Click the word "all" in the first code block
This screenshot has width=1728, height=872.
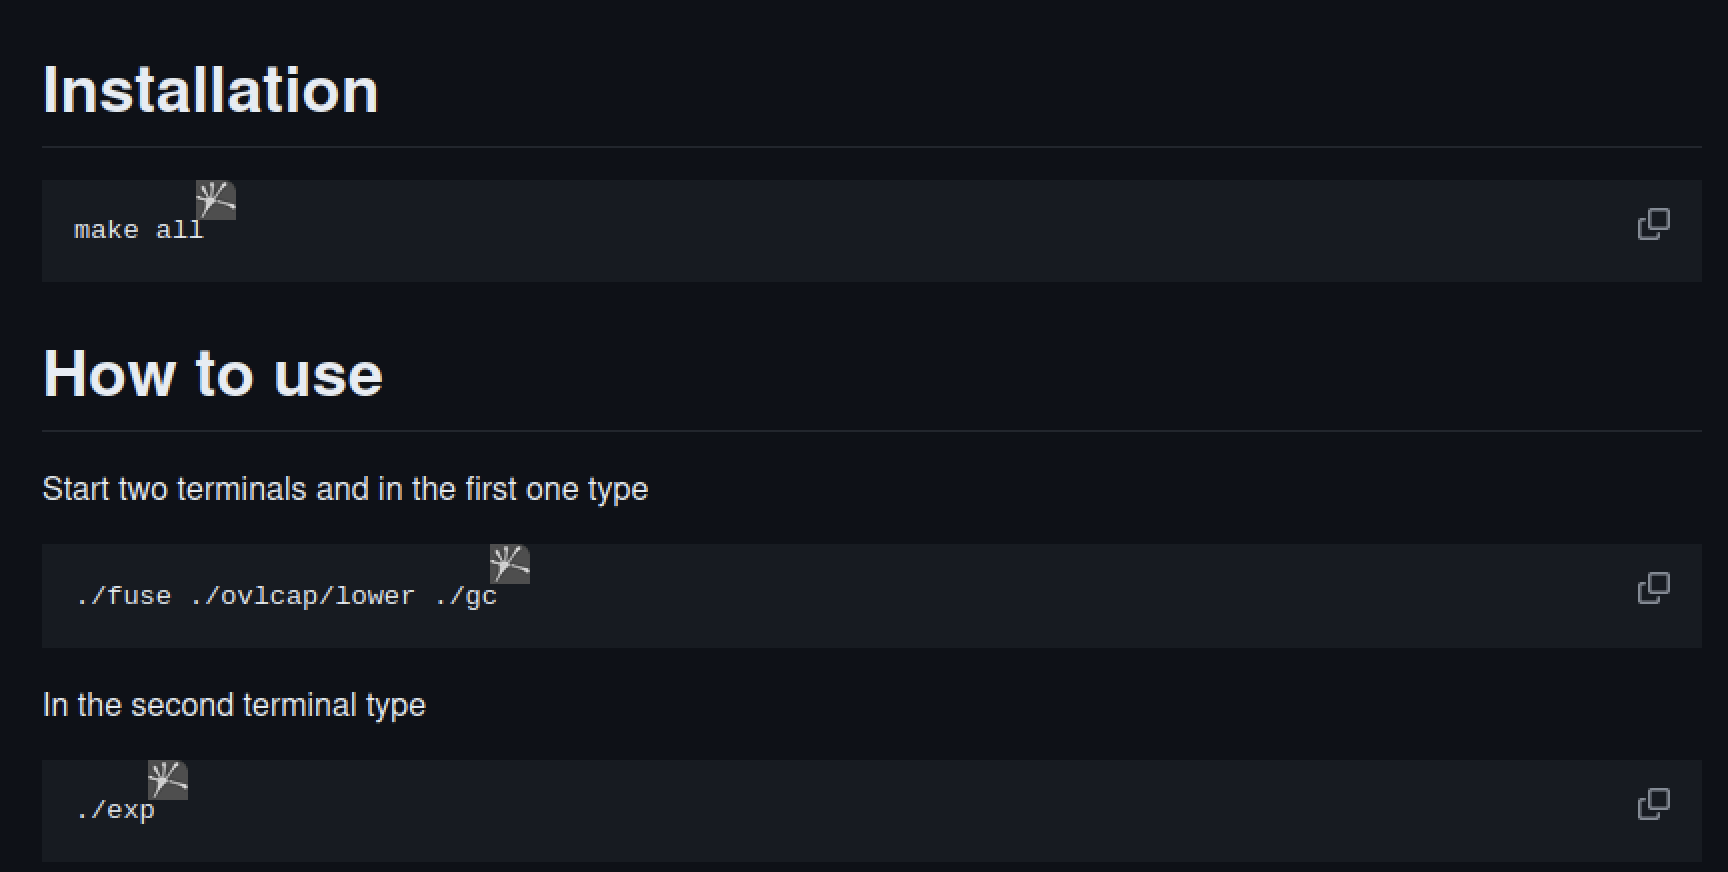click(180, 230)
